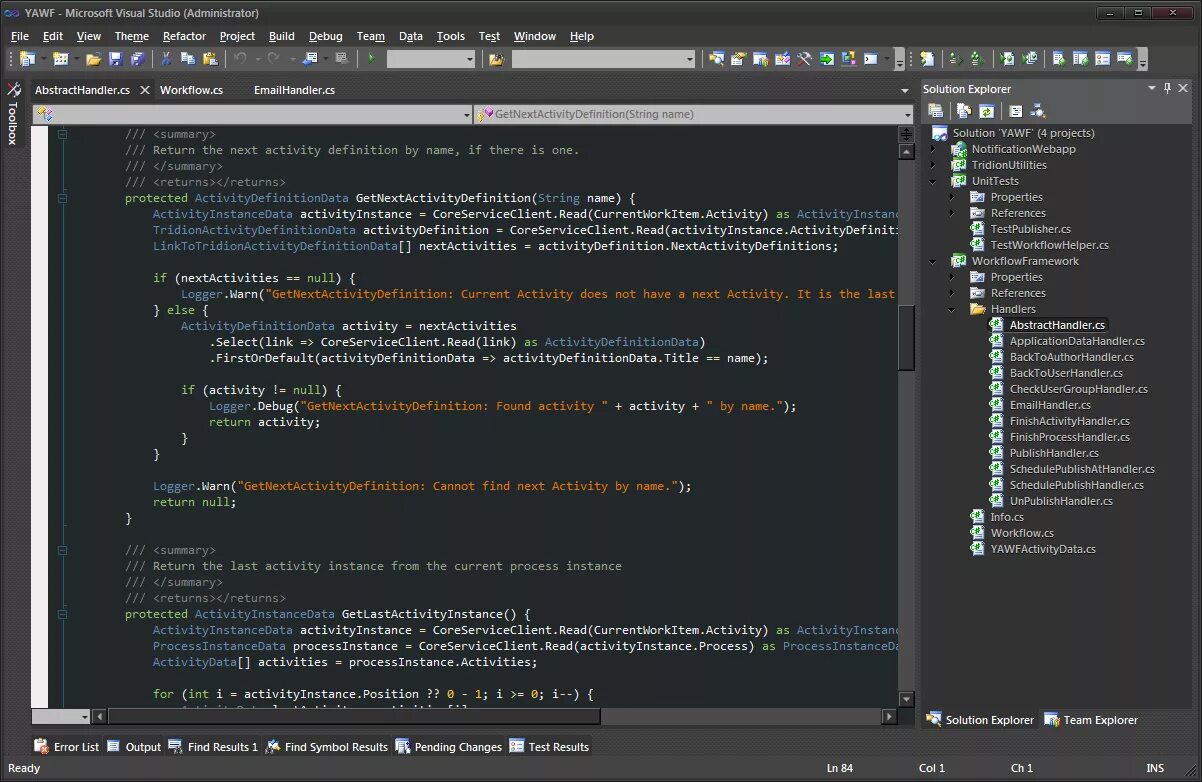This screenshot has width=1202, height=782.
Task: Open the Toolbox side panel
Action: click(13, 112)
